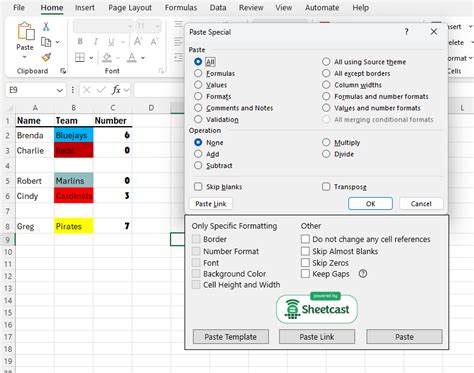Screen dimensions: 474x373
Task: Cancel formula bar entry X icon
Action: (x=87, y=90)
